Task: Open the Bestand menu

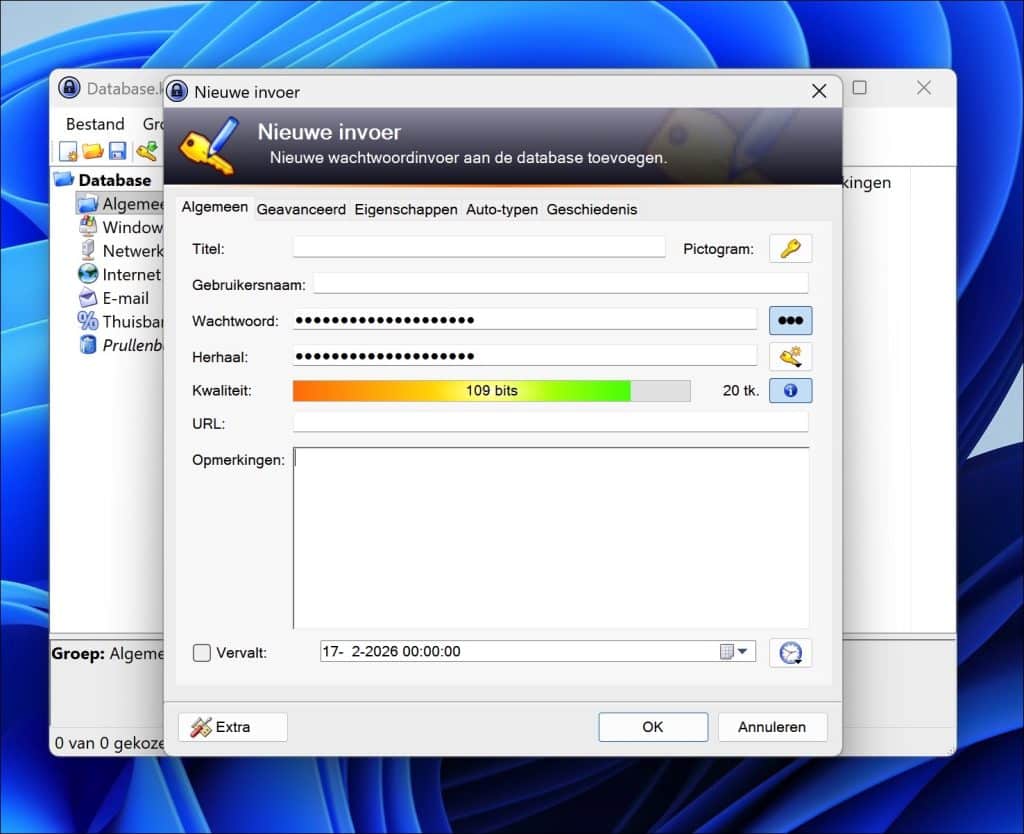Action: point(94,124)
